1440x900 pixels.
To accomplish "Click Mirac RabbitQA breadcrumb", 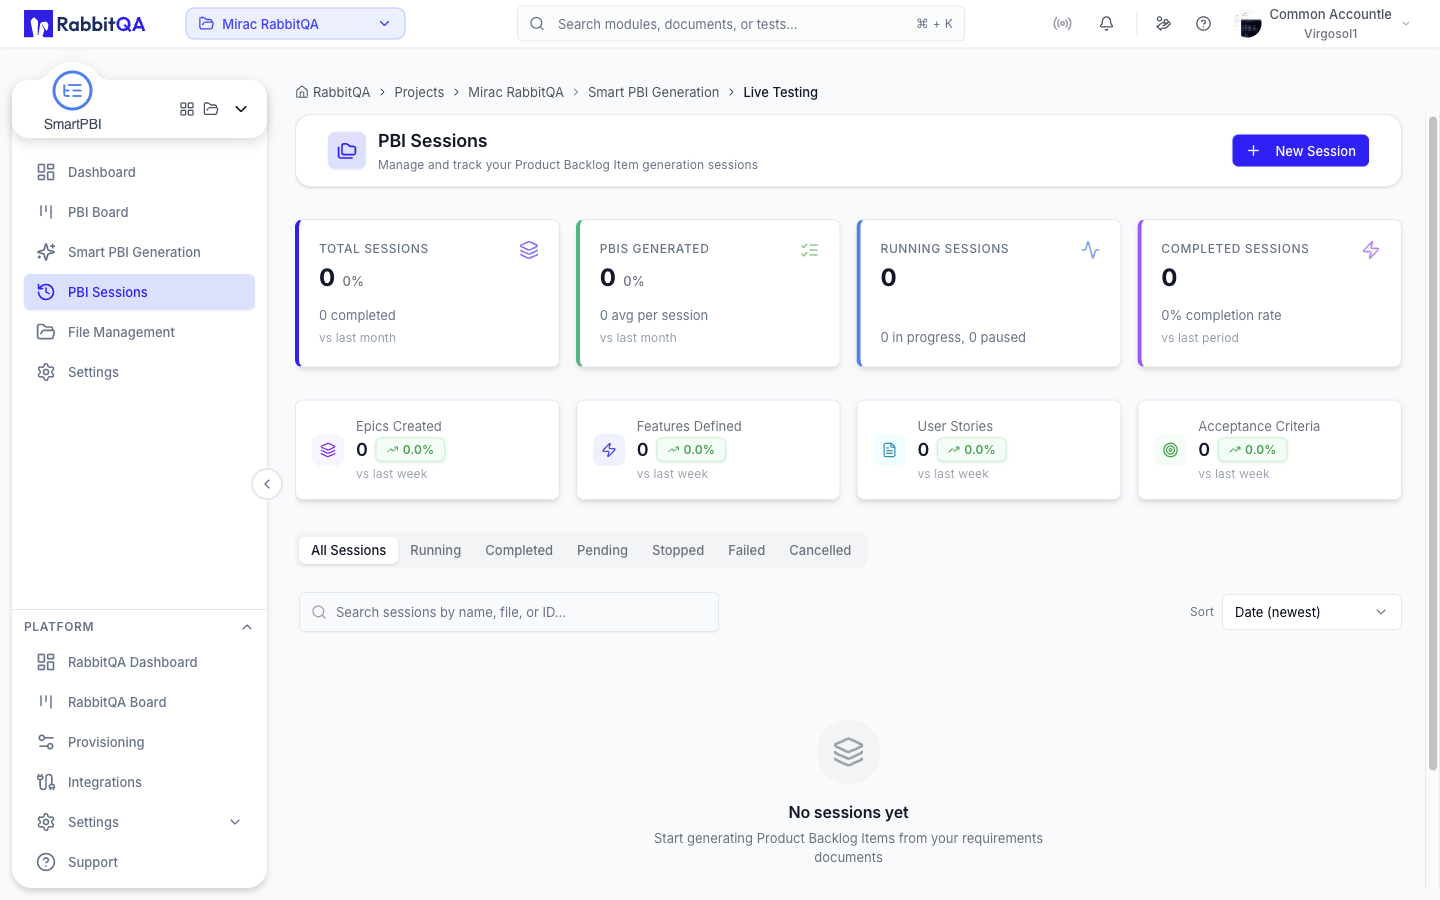I will [x=516, y=92].
